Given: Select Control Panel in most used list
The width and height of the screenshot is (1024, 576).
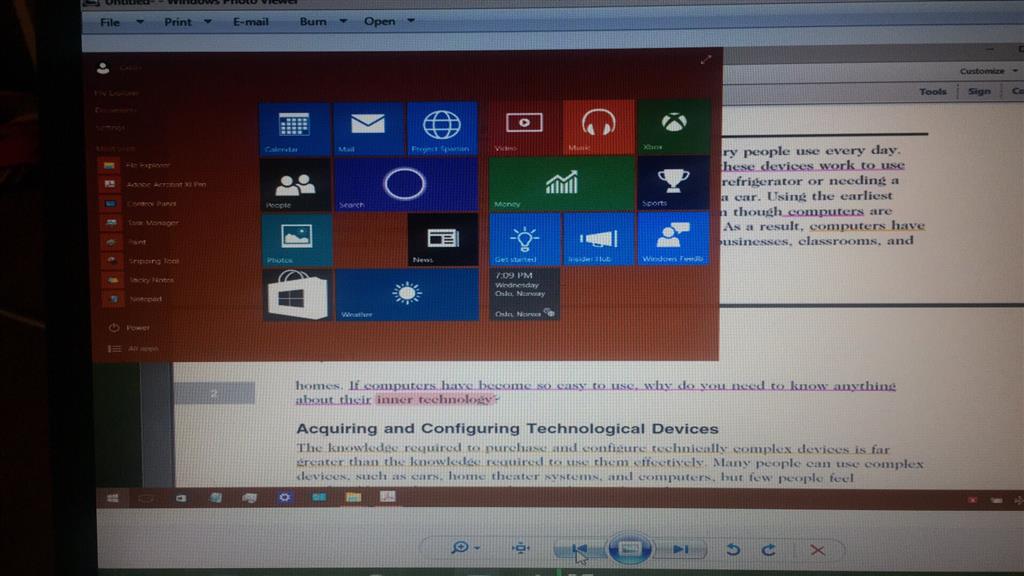Looking at the screenshot, I should coord(139,204).
